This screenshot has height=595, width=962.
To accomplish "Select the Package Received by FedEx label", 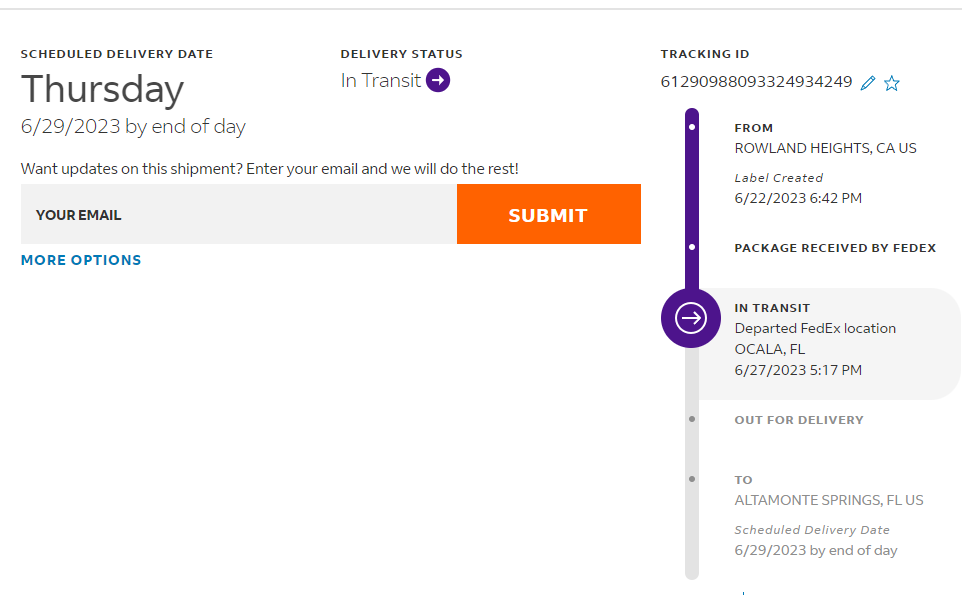I will (x=835, y=248).
